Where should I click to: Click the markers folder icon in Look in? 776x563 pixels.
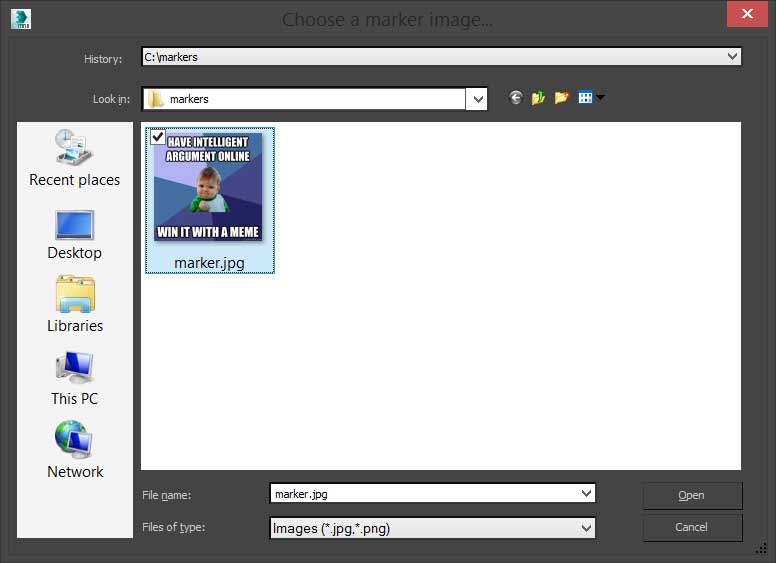coord(155,99)
